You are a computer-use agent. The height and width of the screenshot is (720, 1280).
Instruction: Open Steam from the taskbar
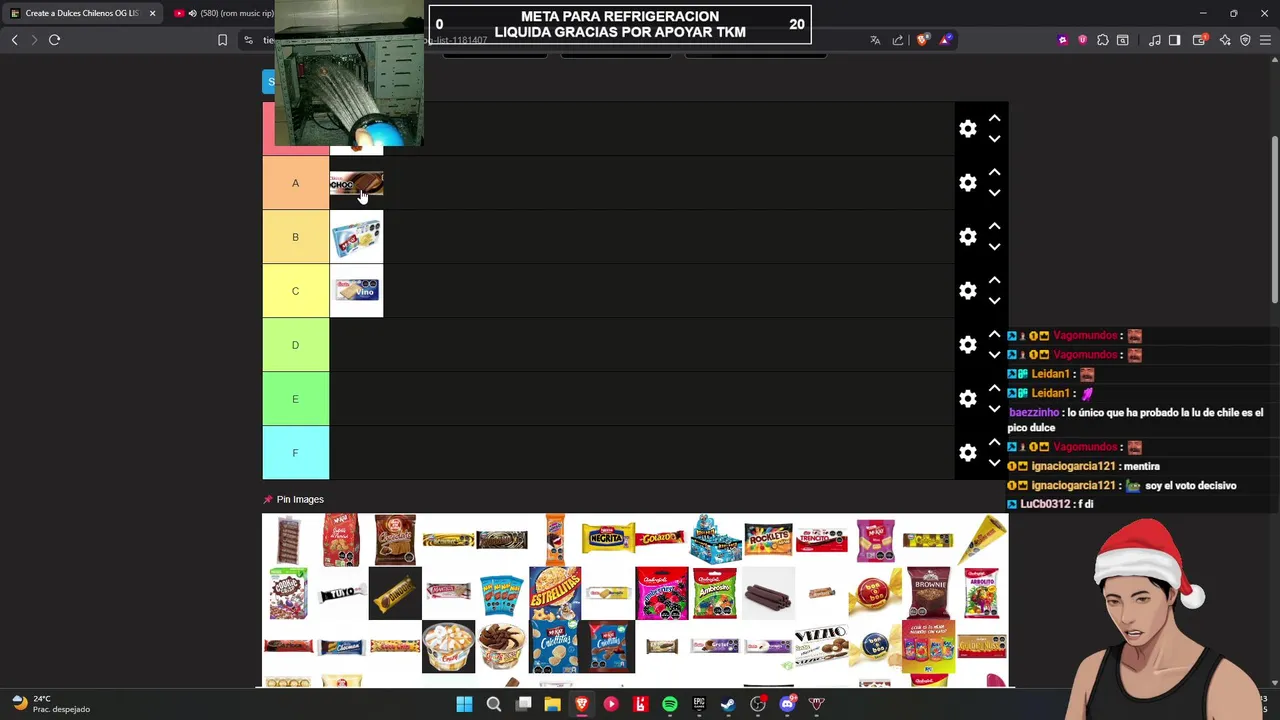(x=728, y=704)
